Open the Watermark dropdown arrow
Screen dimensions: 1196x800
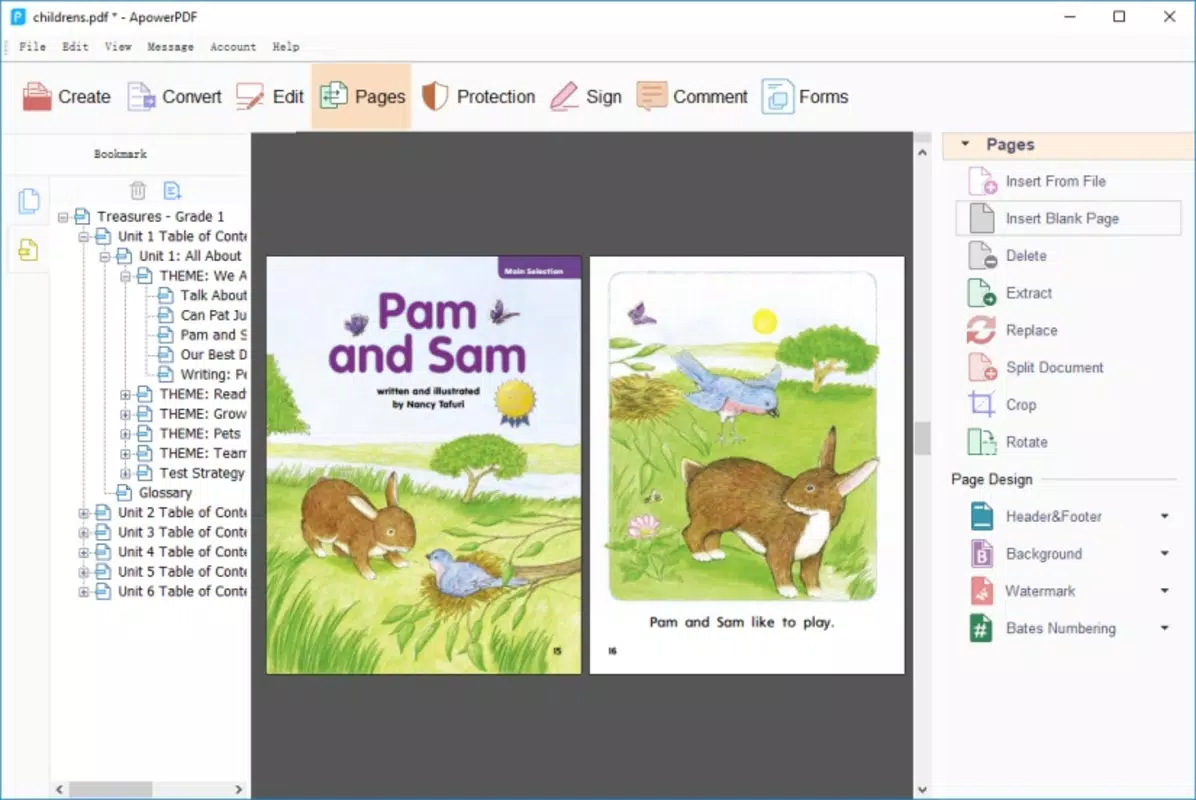[x=1165, y=591]
